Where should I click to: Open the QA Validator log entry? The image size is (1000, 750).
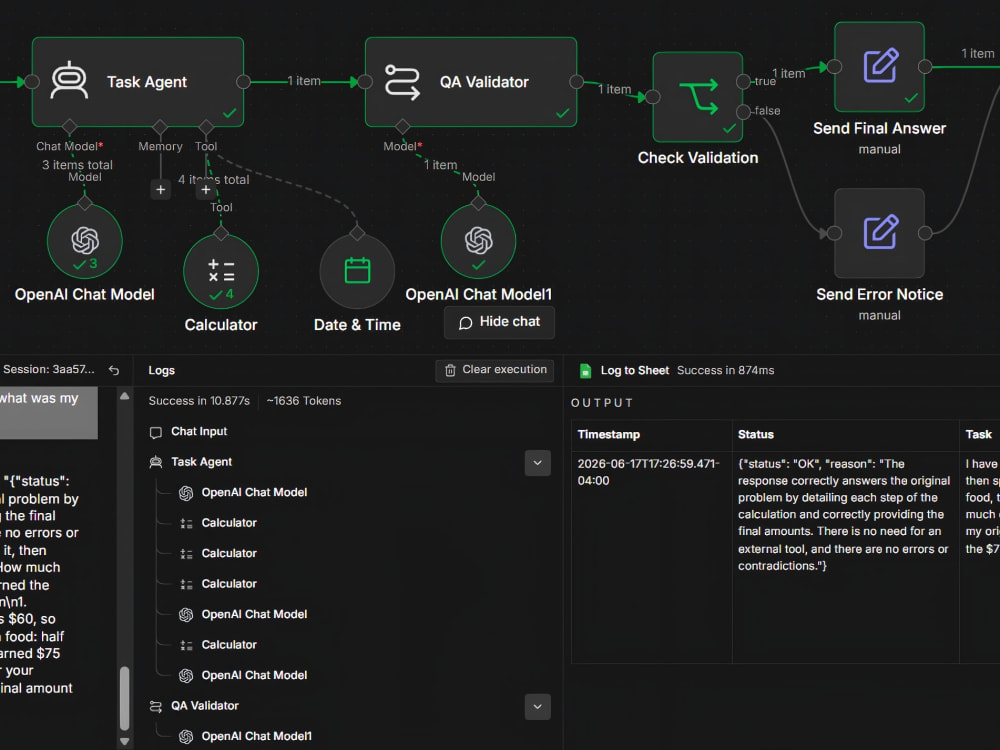pos(205,706)
